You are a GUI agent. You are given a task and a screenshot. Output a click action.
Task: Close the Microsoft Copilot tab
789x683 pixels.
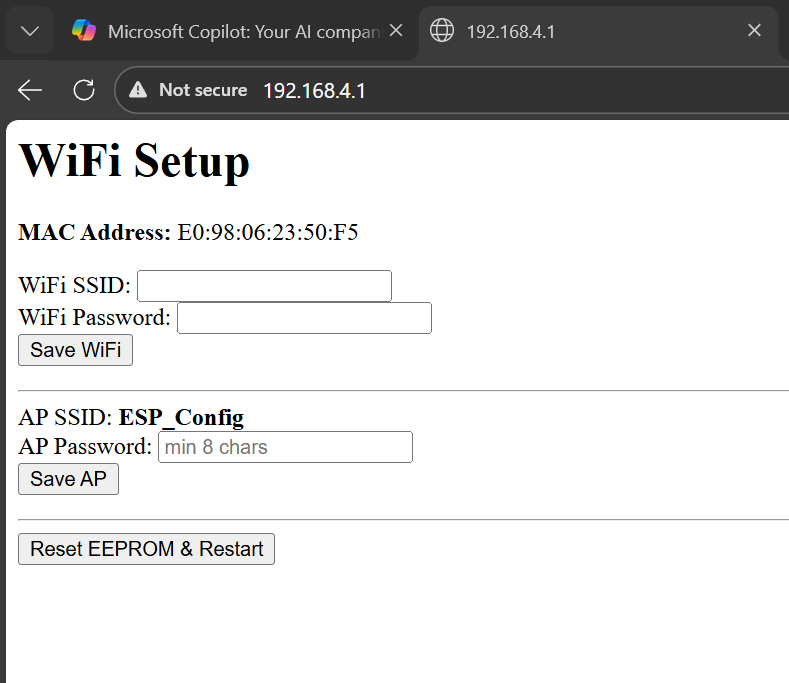pyautogui.click(x=396, y=31)
